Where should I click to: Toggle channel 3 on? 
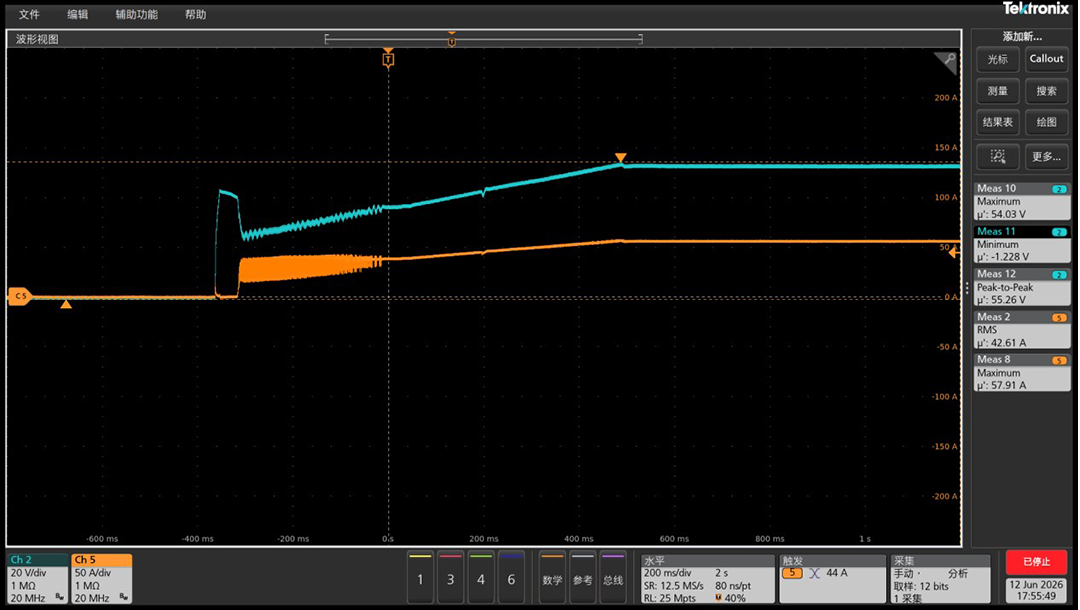point(450,578)
